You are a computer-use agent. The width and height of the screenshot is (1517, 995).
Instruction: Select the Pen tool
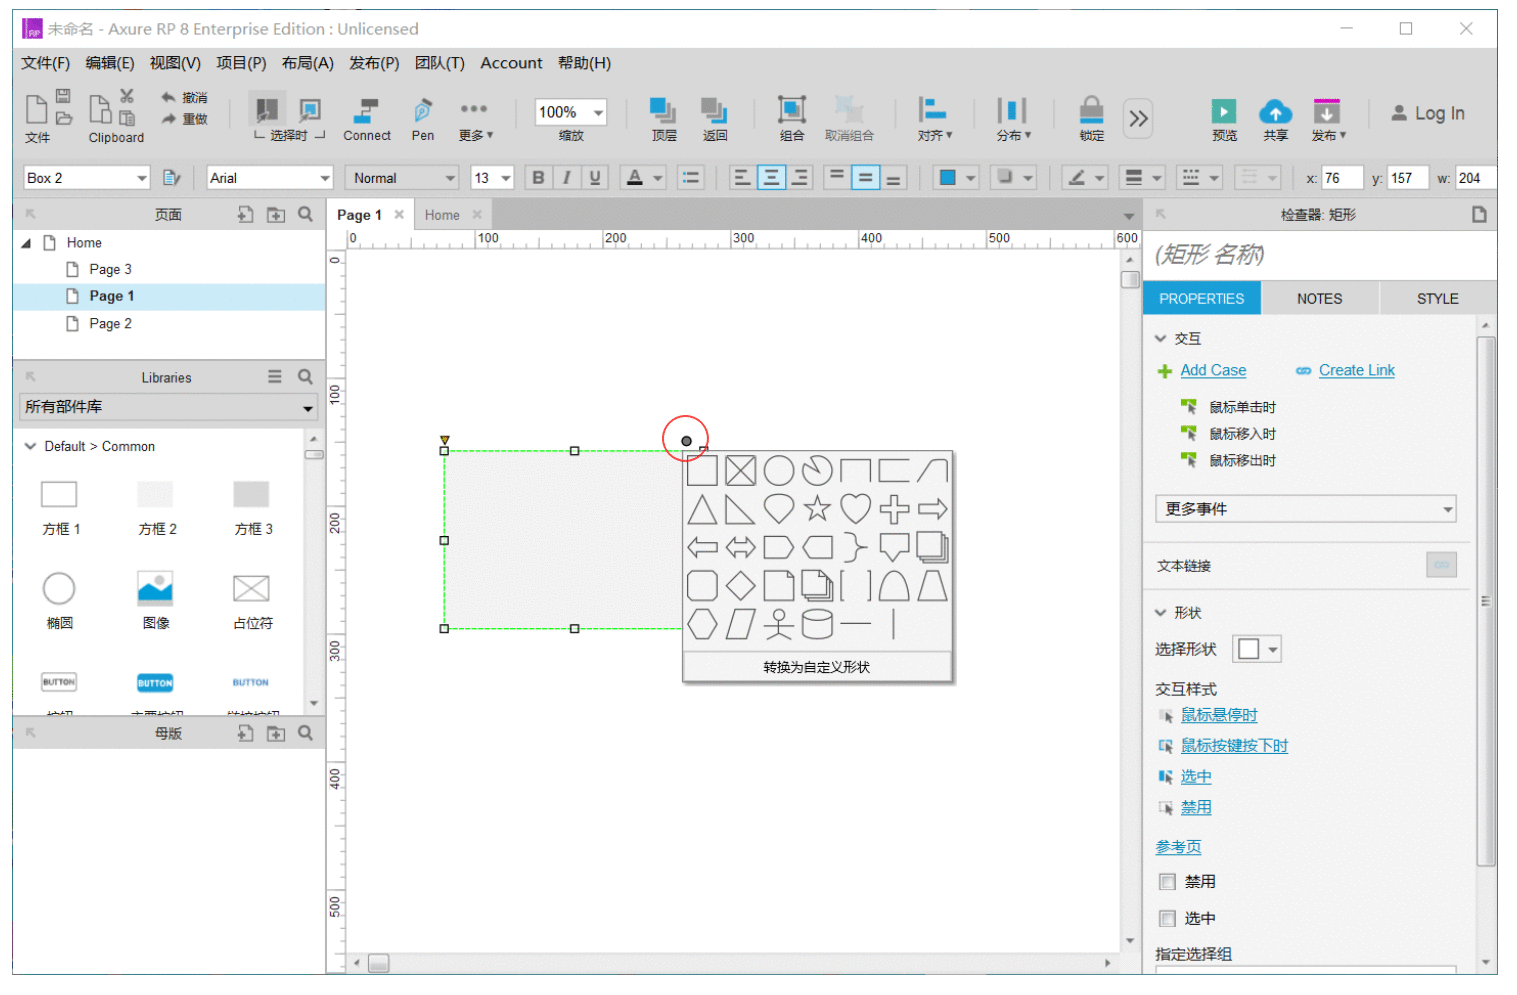click(423, 120)
